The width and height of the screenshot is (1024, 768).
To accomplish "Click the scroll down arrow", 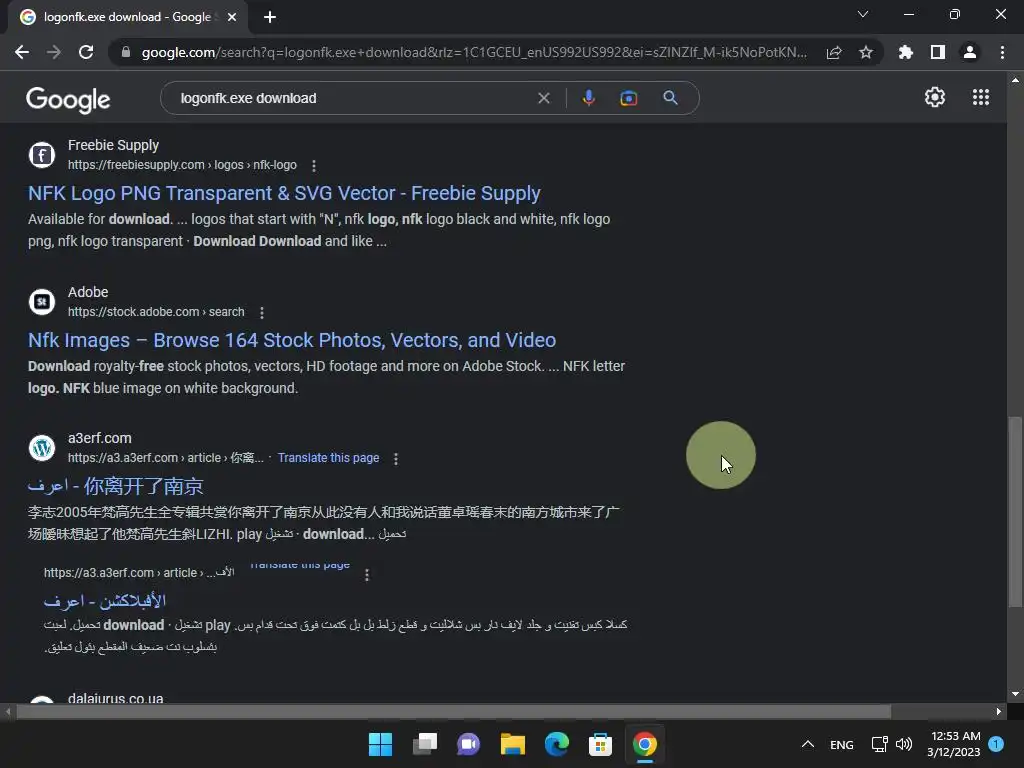I will click(1015, 694).
